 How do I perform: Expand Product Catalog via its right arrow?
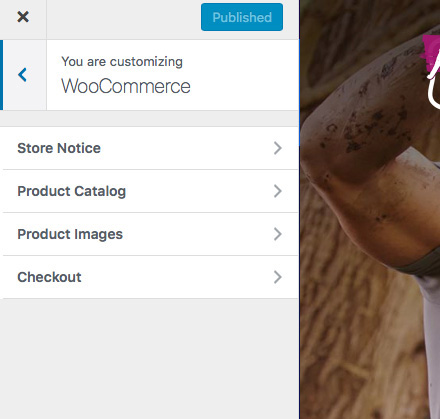pyautogui.click(x=278, y=191)
